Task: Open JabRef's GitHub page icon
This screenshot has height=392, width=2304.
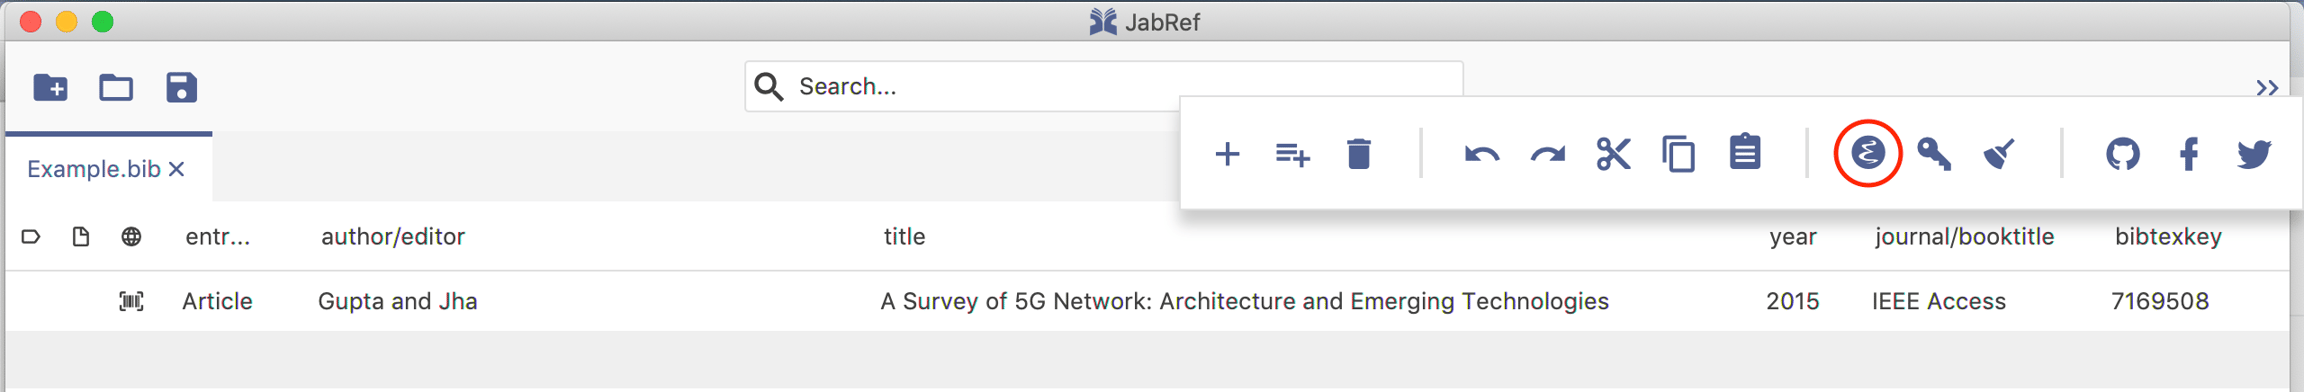Action: [x=2122, y=154]
